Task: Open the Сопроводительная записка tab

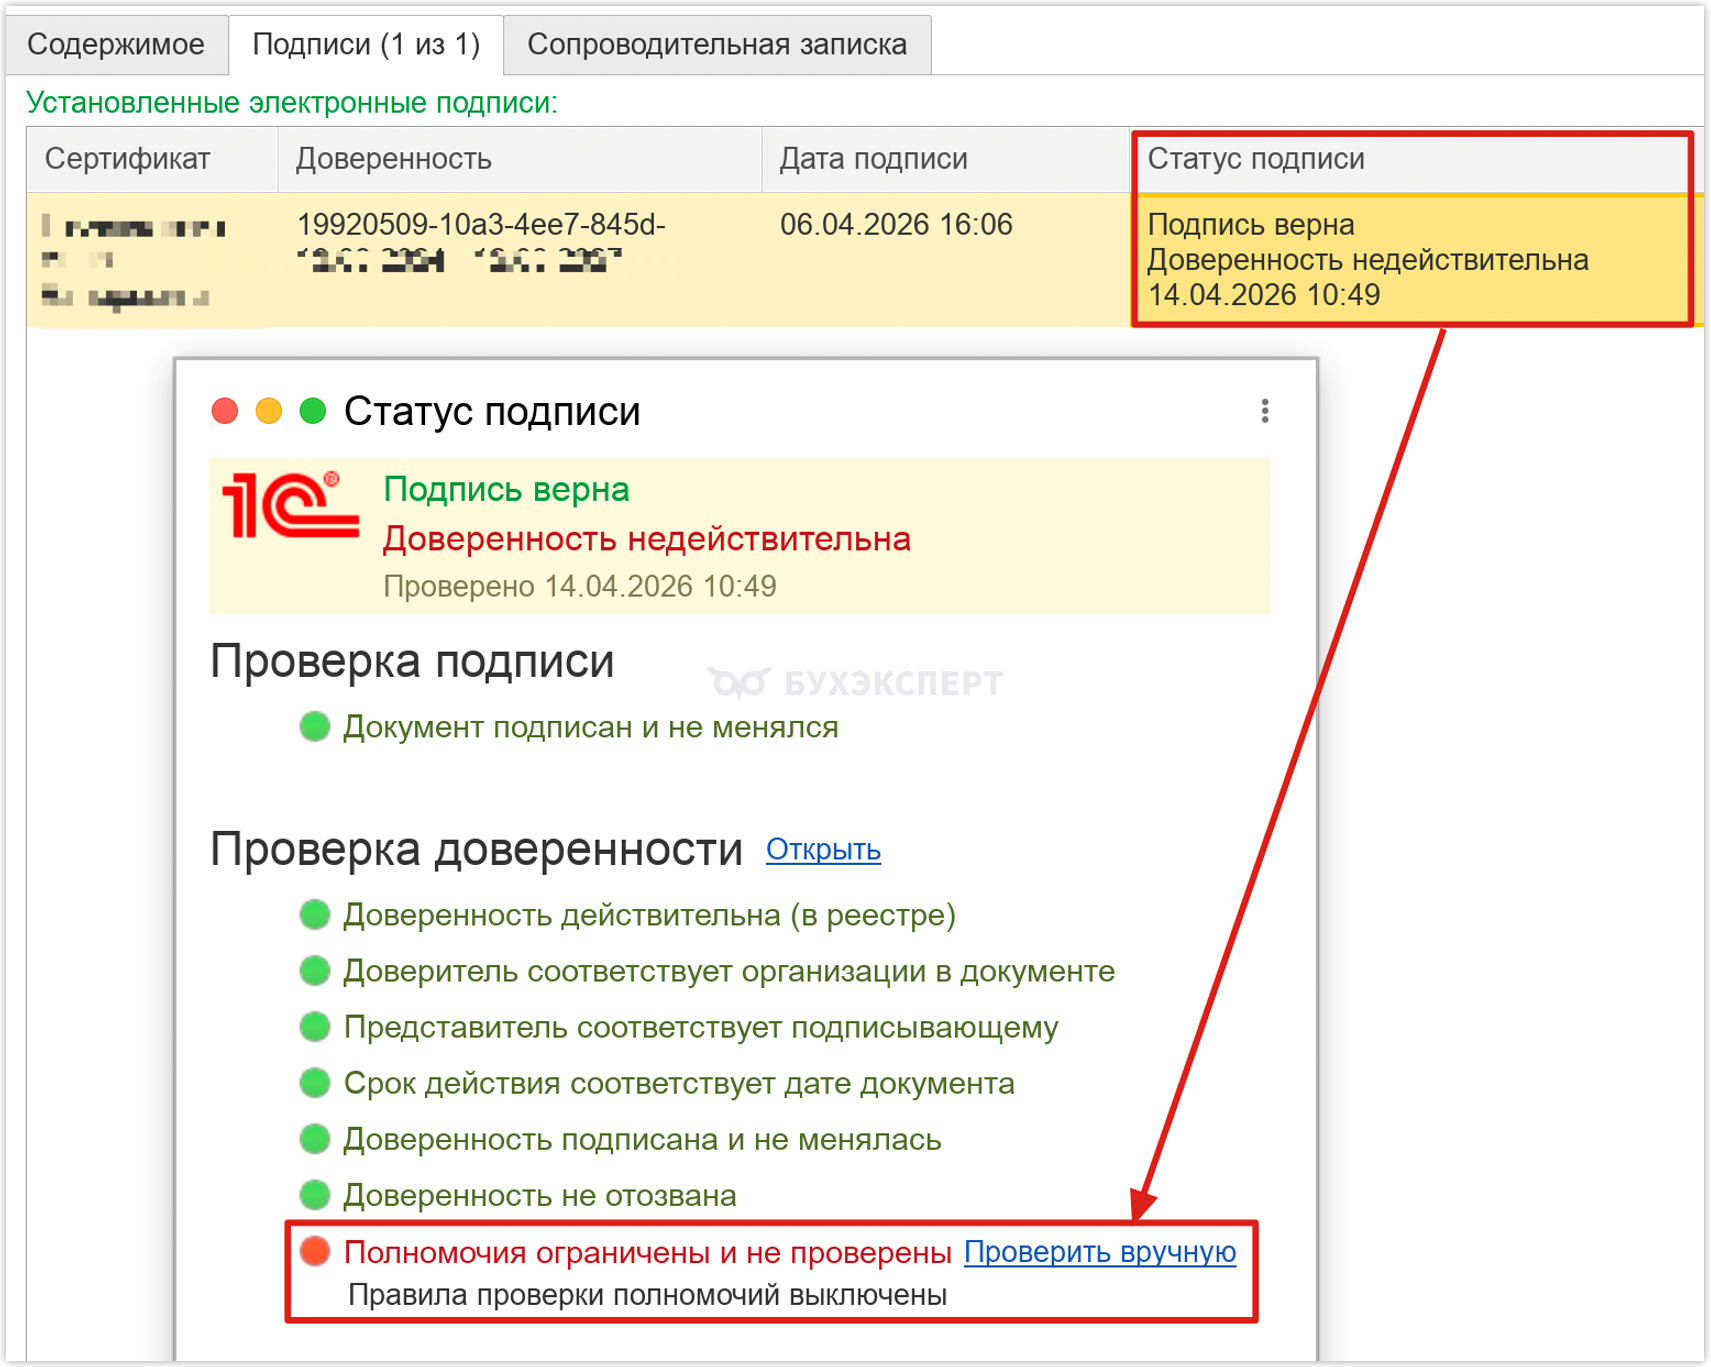Action: coord(717,45)
